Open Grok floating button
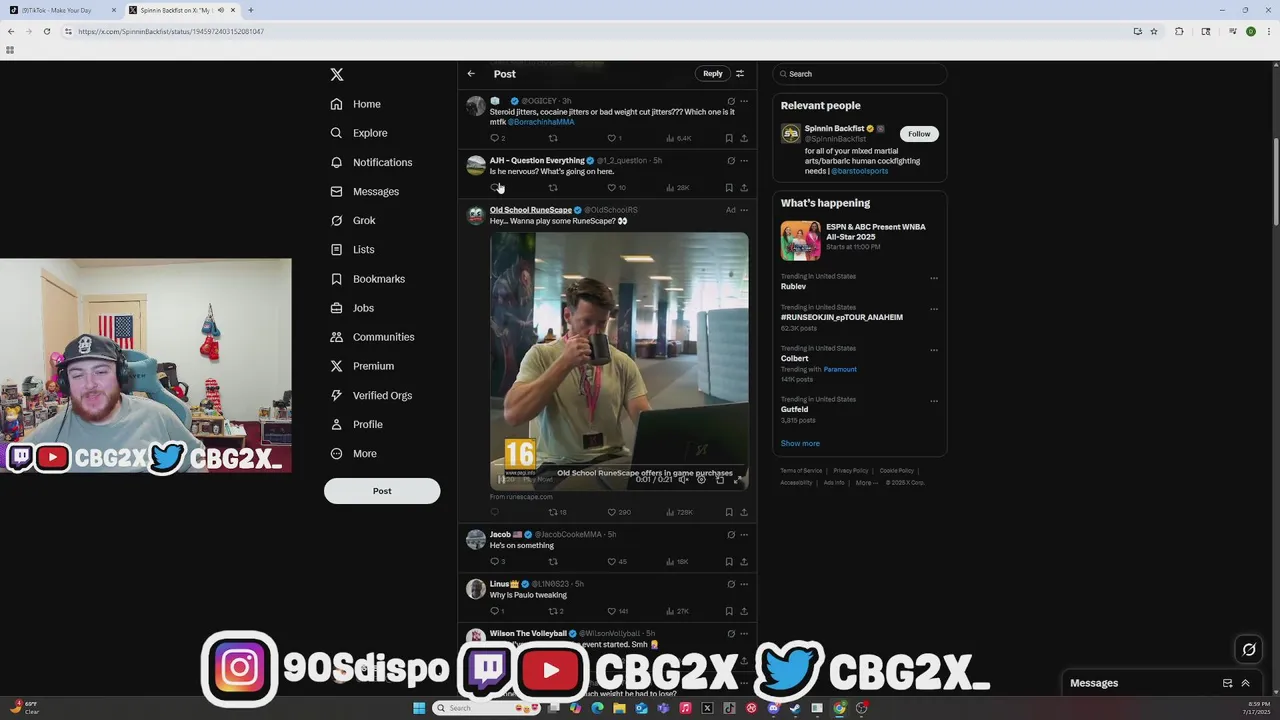 tap(1249, 650)
